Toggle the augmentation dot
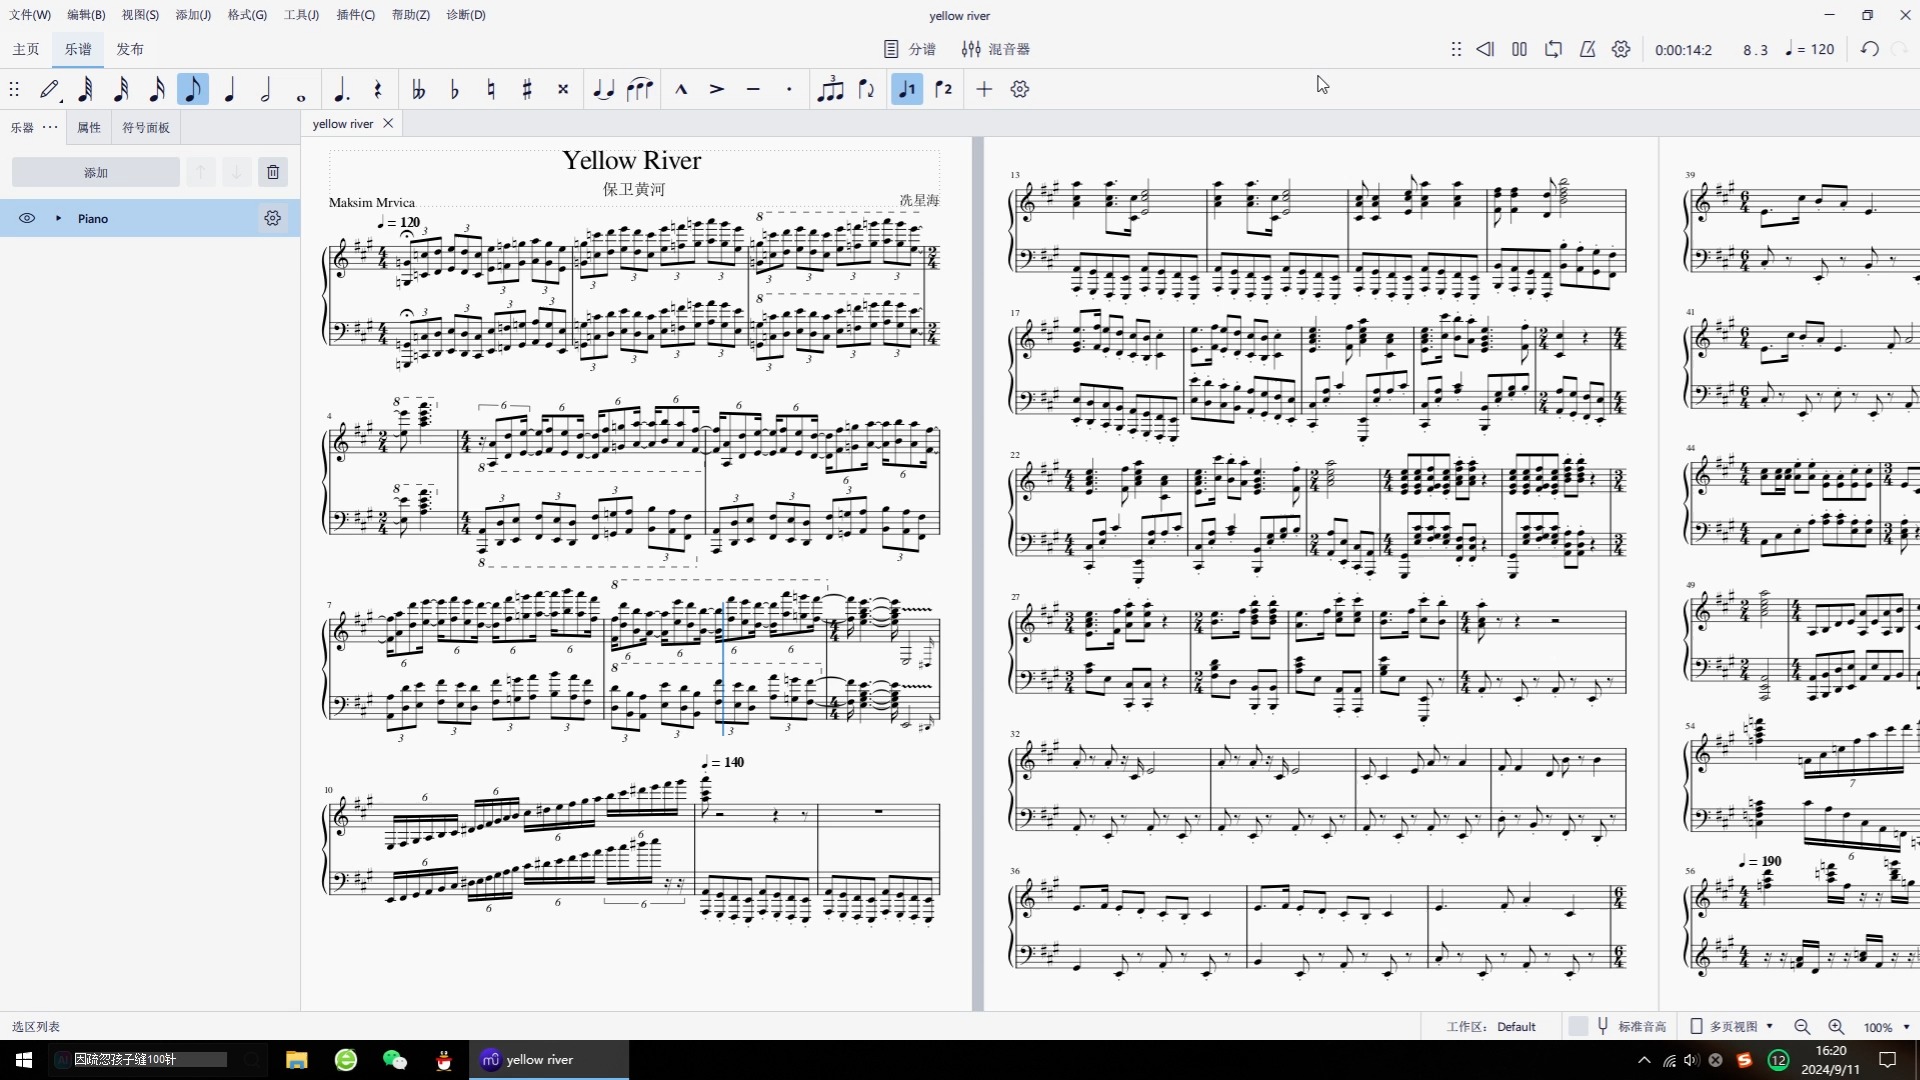The width and height of the screenshot is (1920, 1080). coord(342,89)
